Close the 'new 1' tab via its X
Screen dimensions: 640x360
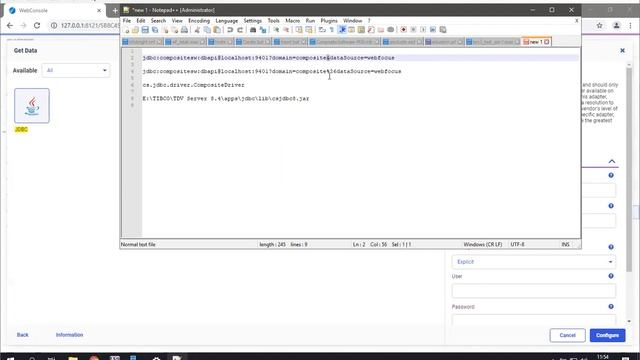coord(547,42)
